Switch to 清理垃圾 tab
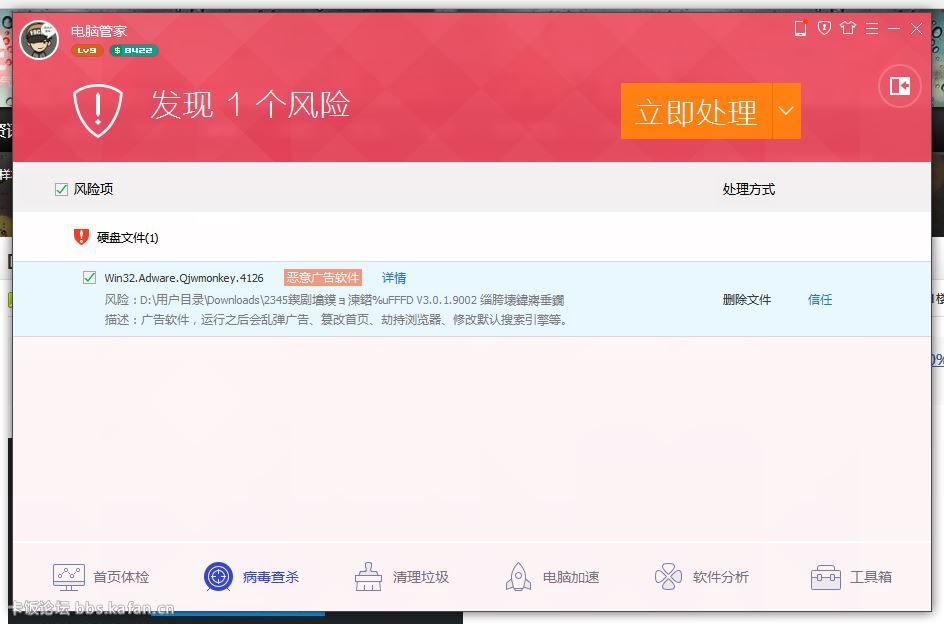 (401, 577)
